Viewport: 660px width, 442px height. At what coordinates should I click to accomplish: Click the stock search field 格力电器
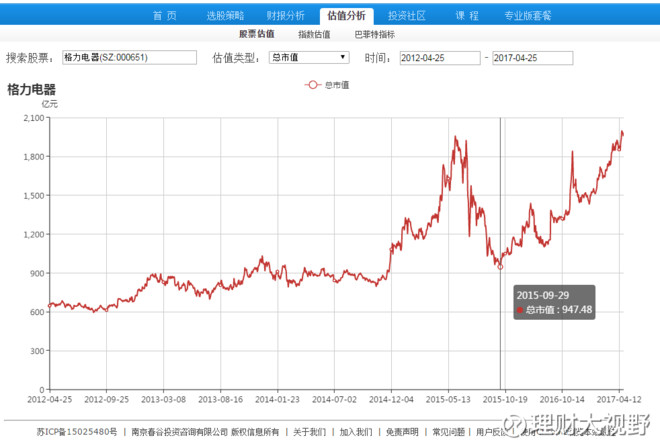pyautogui.click(x=130, y=57)
